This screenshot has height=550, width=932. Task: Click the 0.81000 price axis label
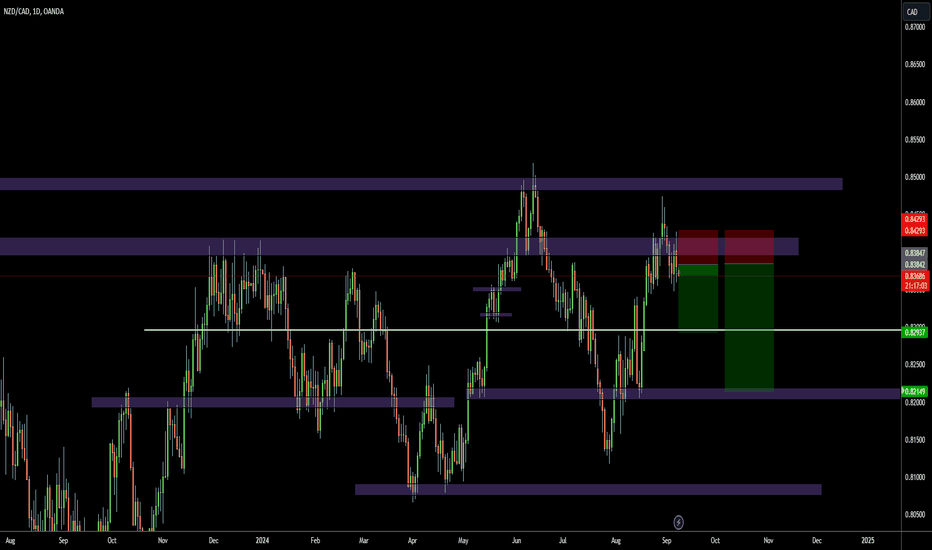915,477
